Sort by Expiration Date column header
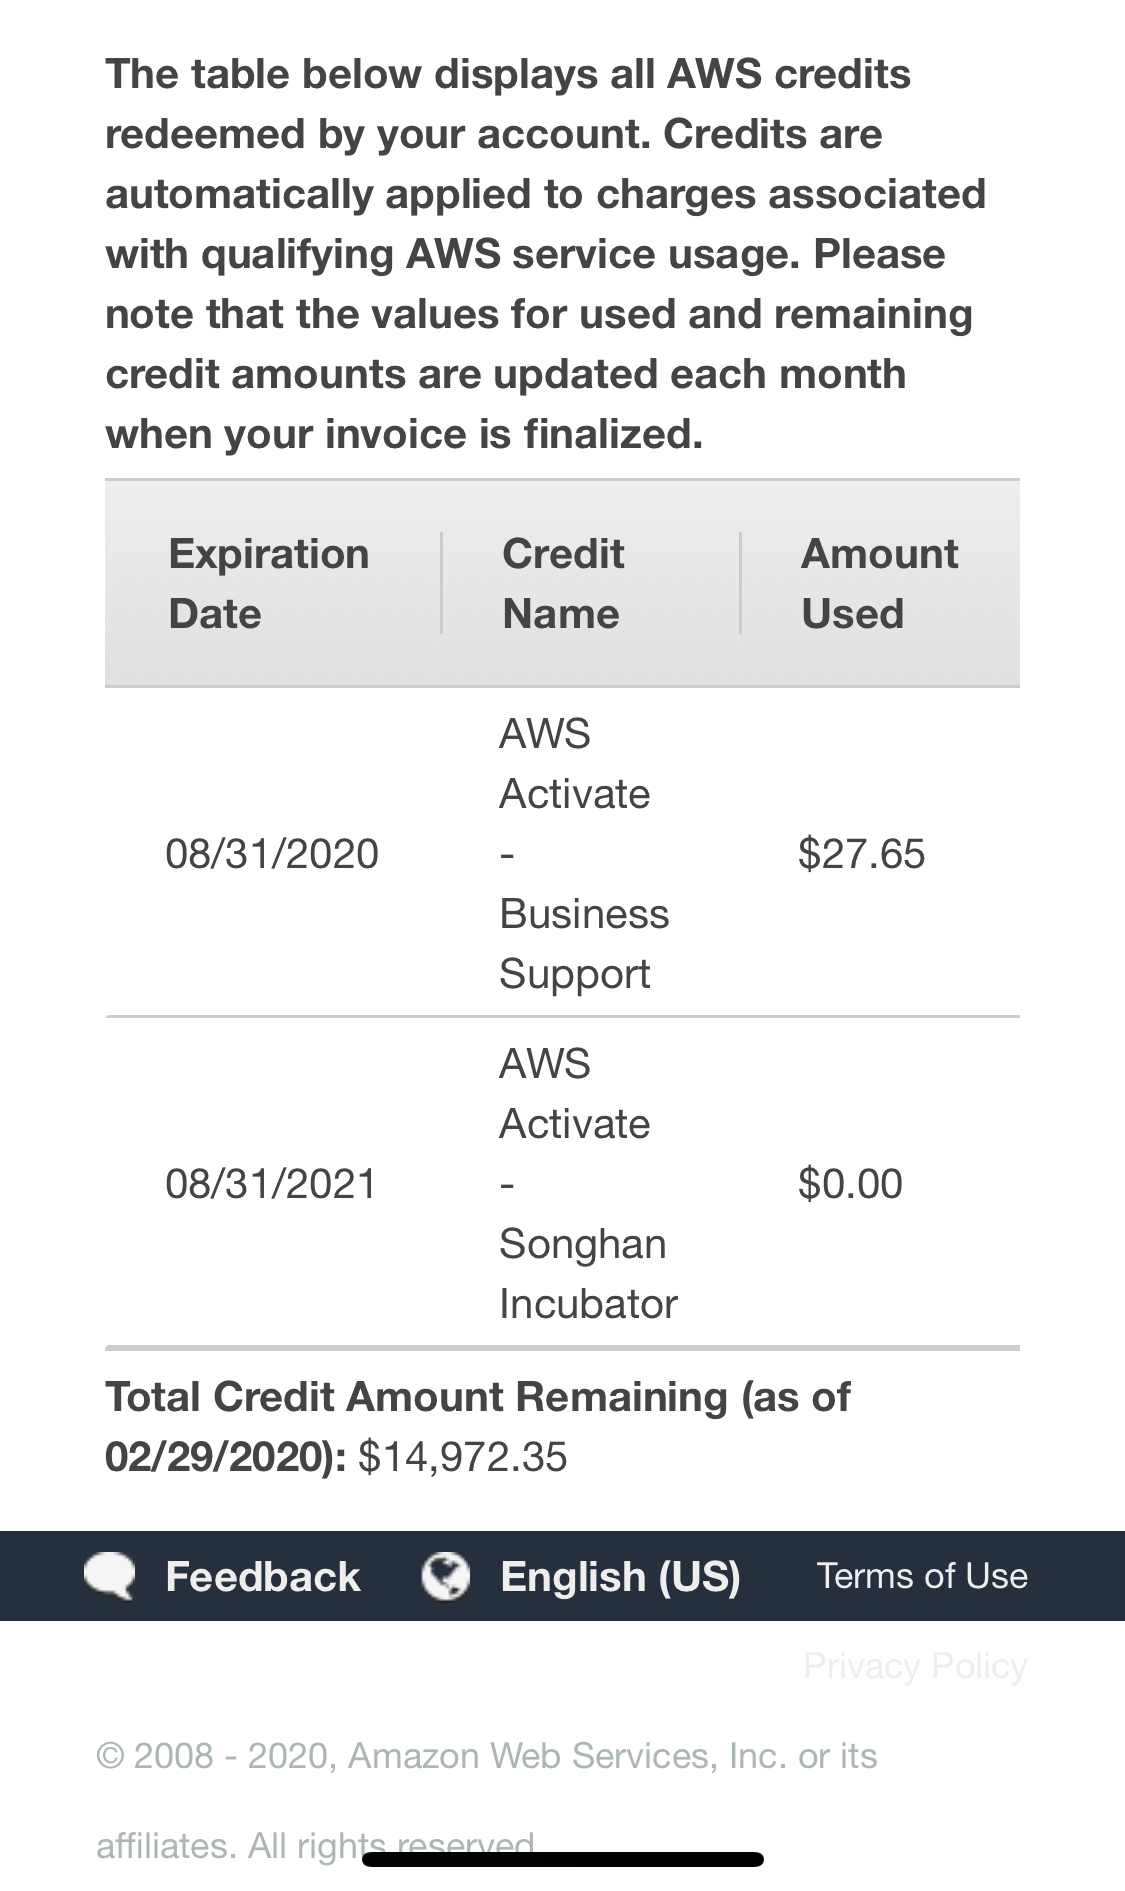This screenshot has height=1891, width=1125. point(269,583)
